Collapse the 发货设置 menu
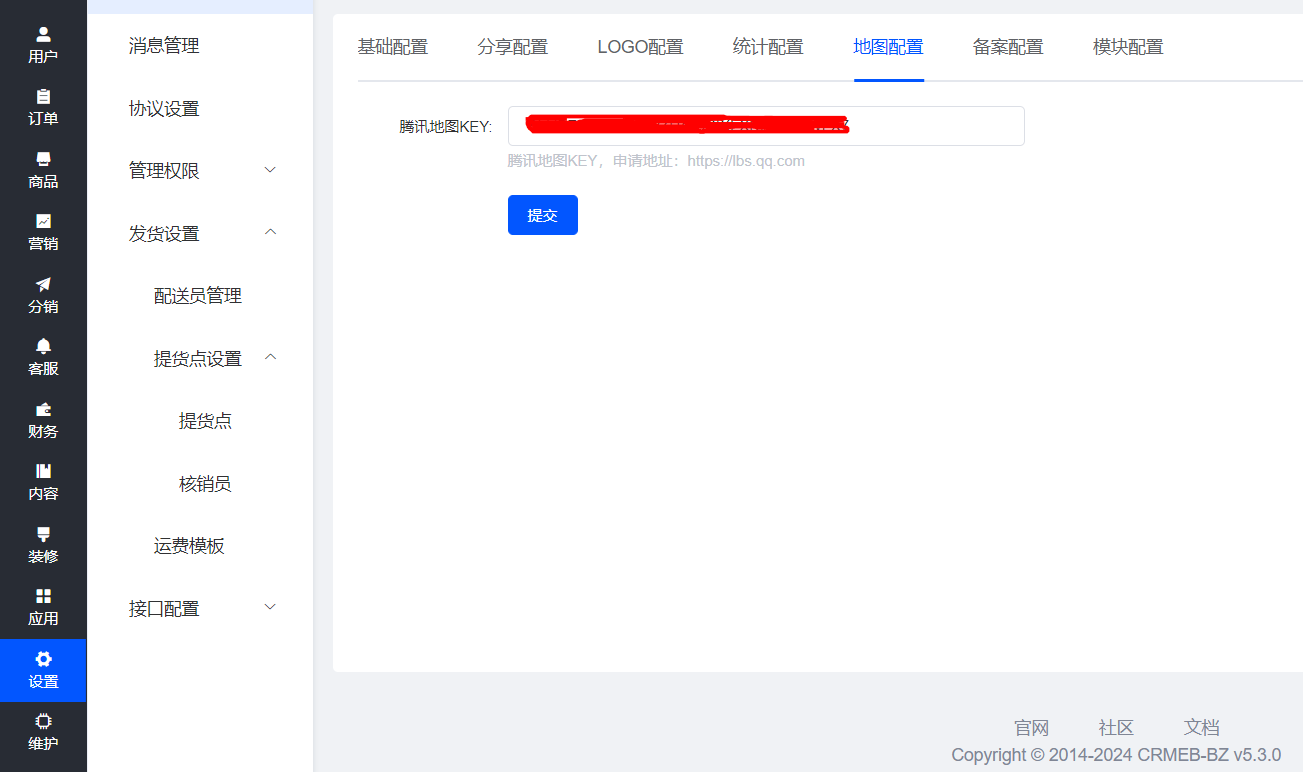This screenshot has width=1303, height=772. (200, 233)
